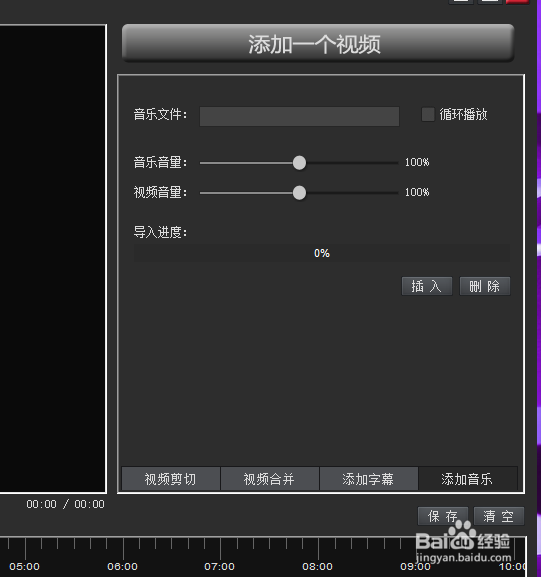Enable the 循环播放 checkbox

[x=428, y=114]
